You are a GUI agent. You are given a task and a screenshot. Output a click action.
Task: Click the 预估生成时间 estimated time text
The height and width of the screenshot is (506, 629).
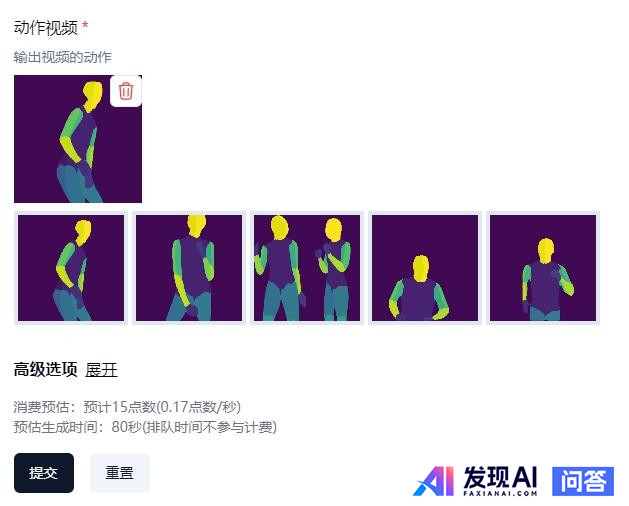(x=145, y=427)
